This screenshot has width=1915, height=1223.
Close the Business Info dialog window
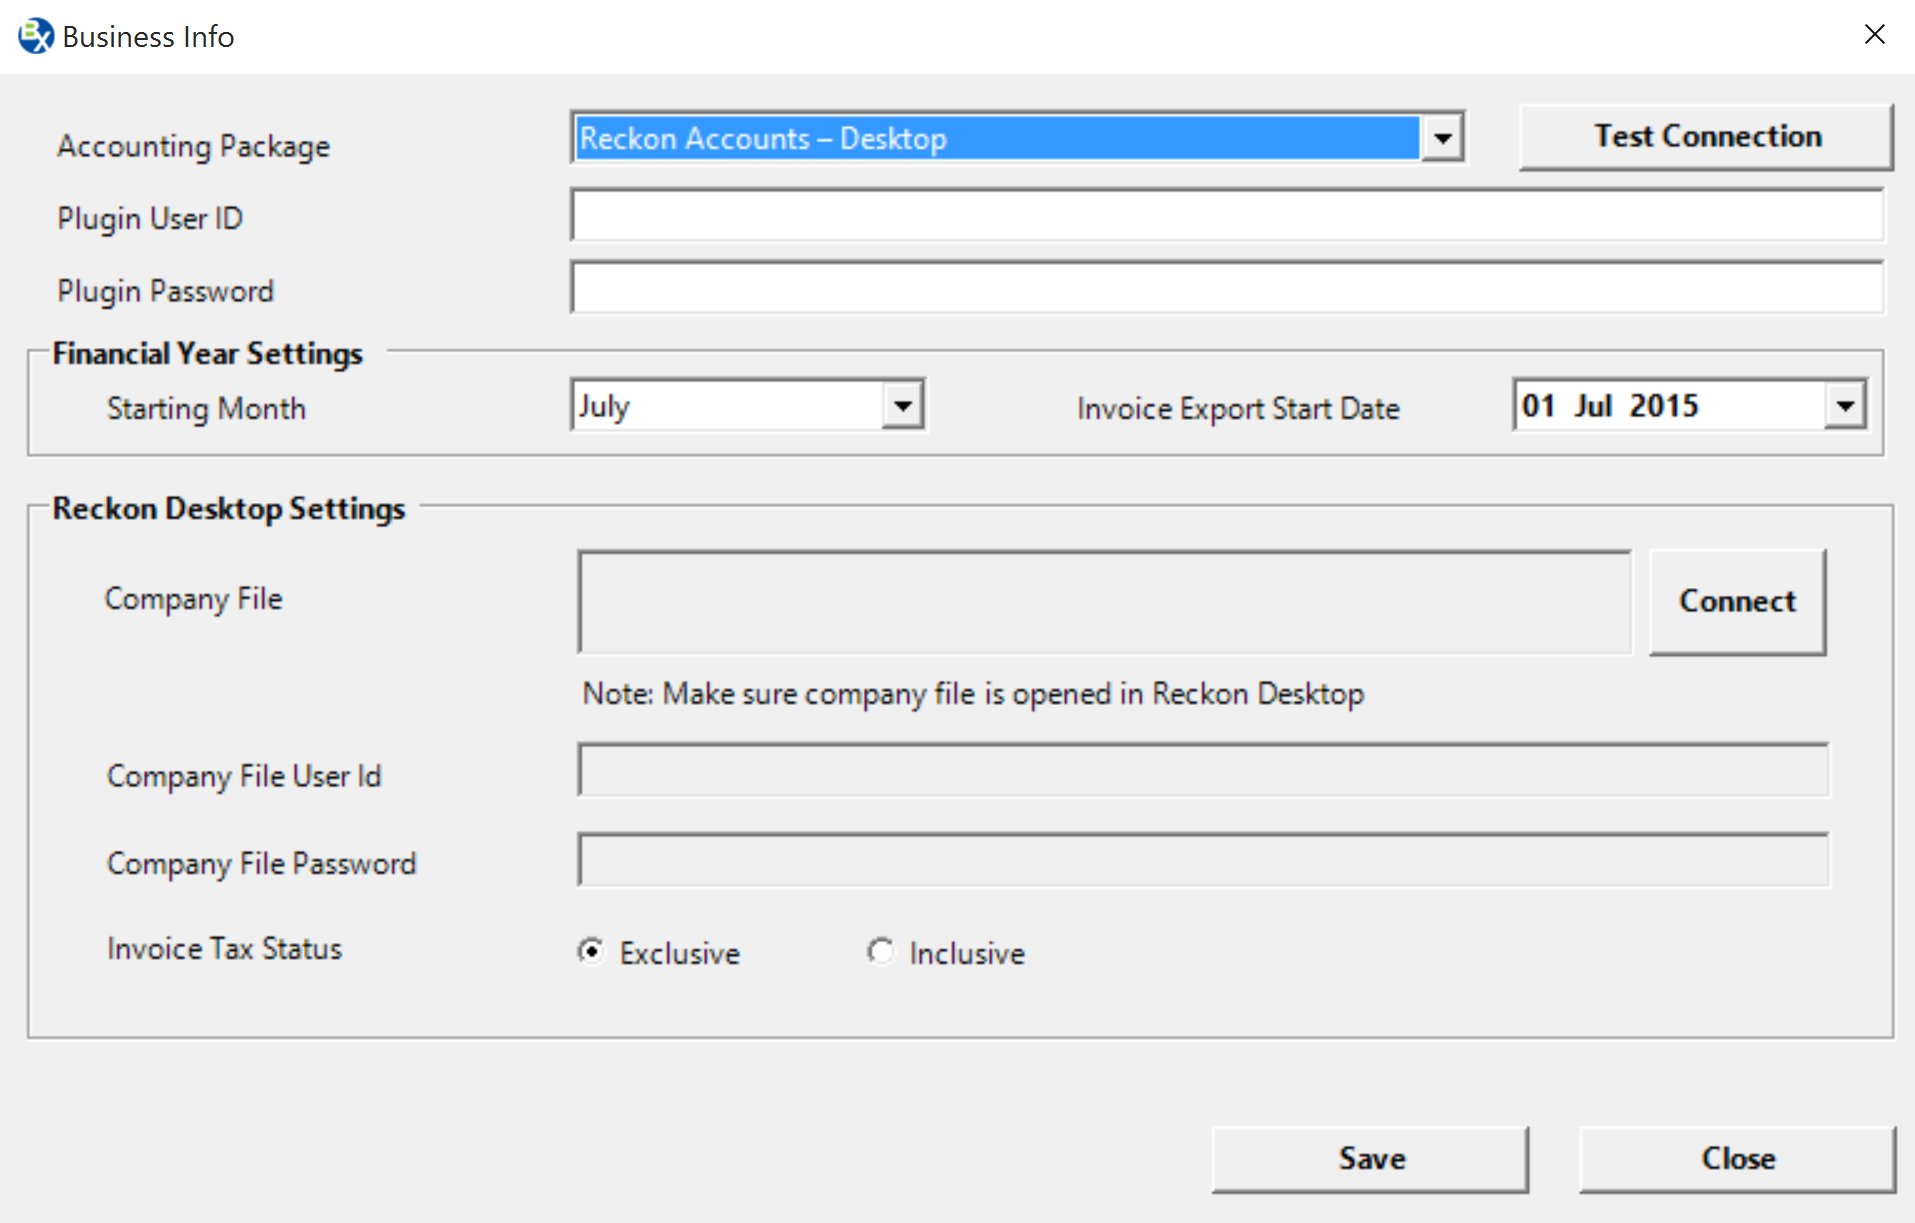(1875, 35)
